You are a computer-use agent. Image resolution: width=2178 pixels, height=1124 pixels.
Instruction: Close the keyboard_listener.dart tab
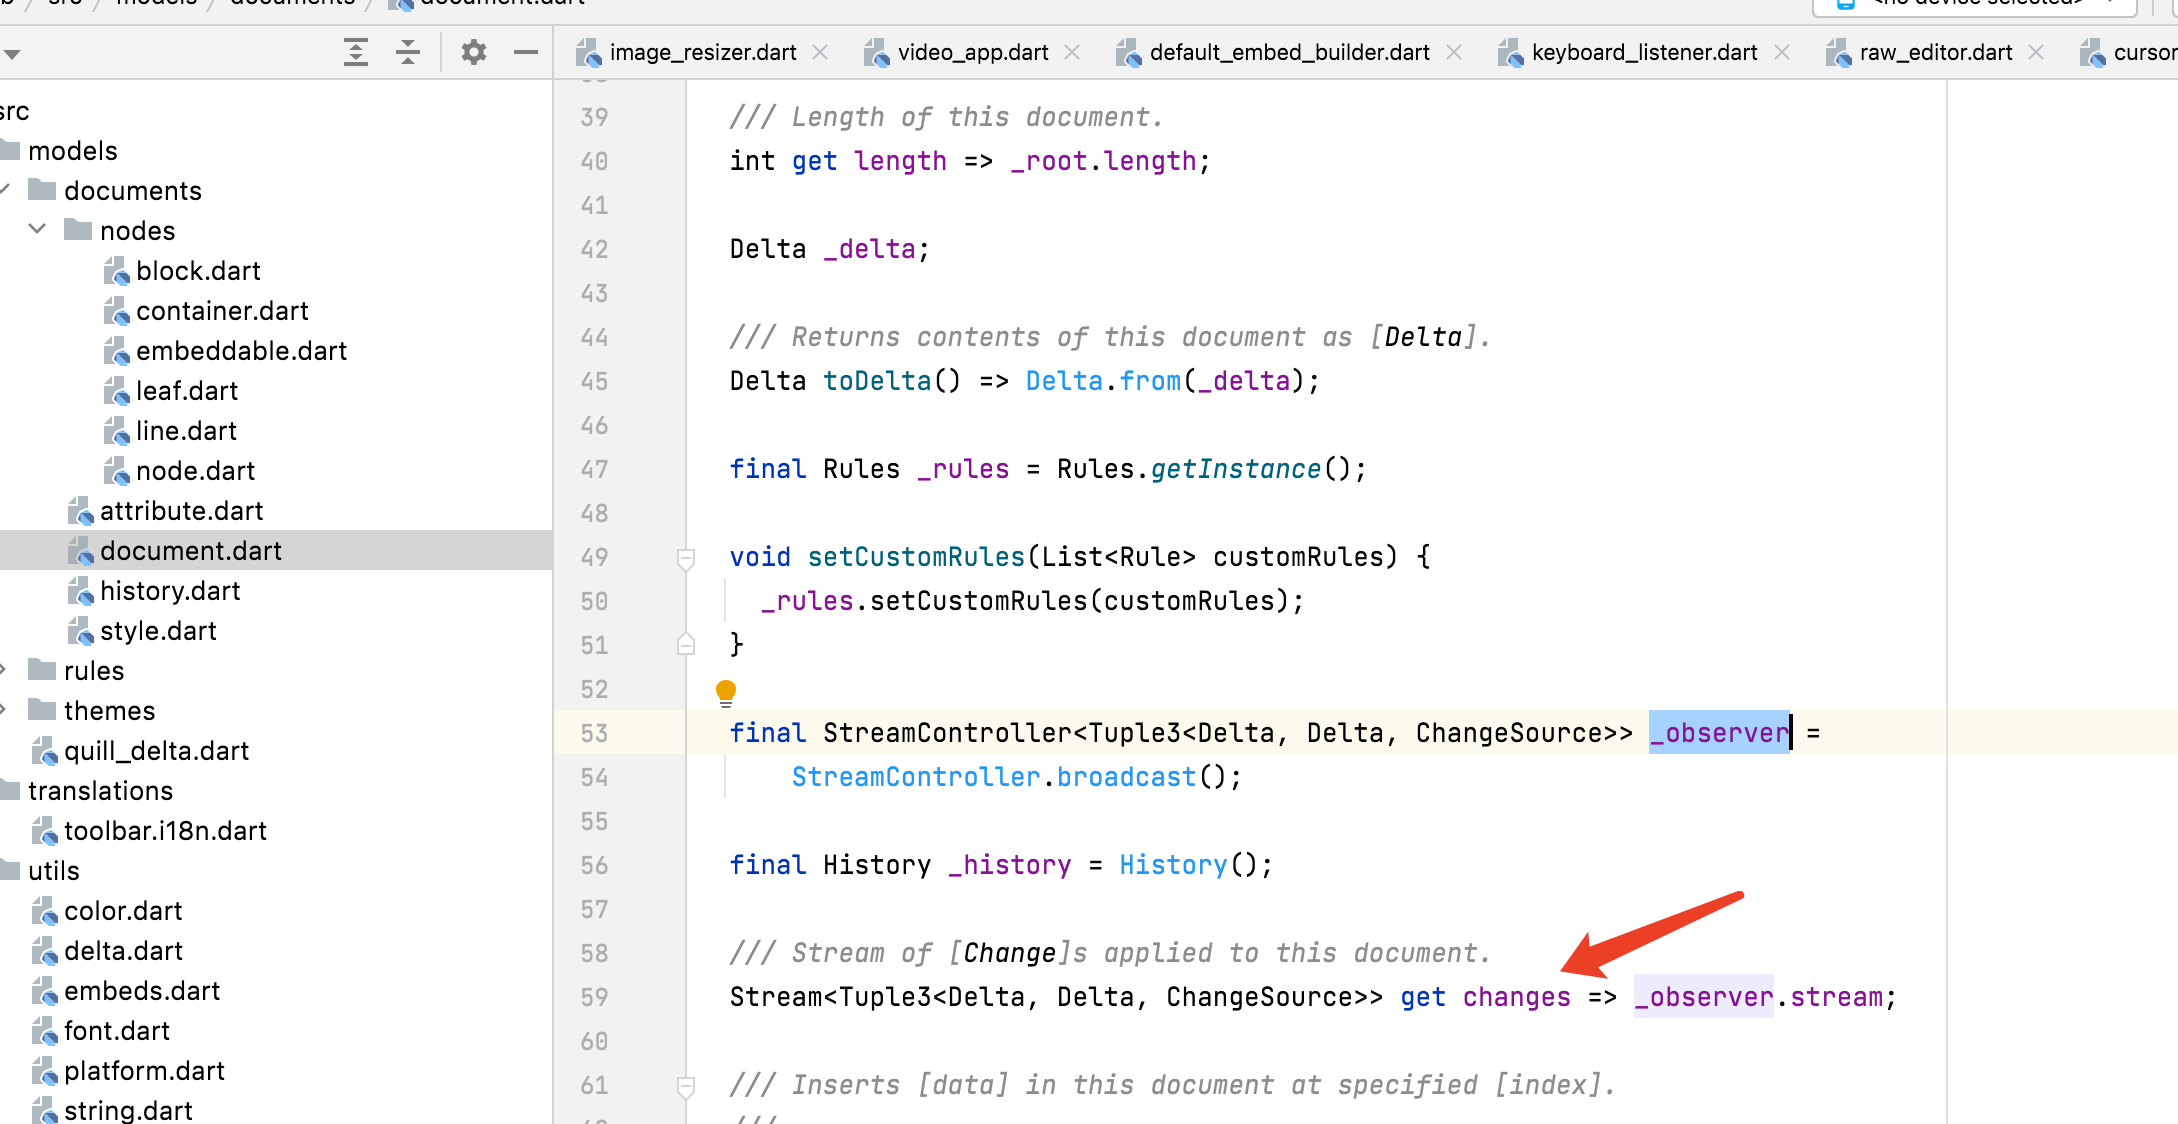(x=1781, y=52)
